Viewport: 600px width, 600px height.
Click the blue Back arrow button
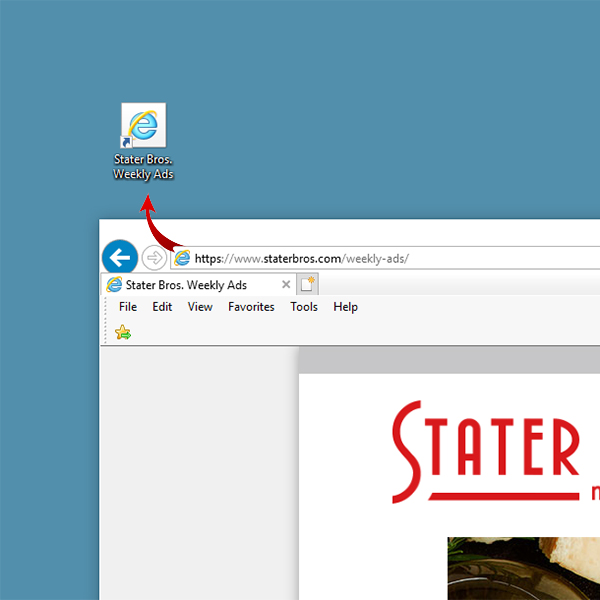(120, 258)
